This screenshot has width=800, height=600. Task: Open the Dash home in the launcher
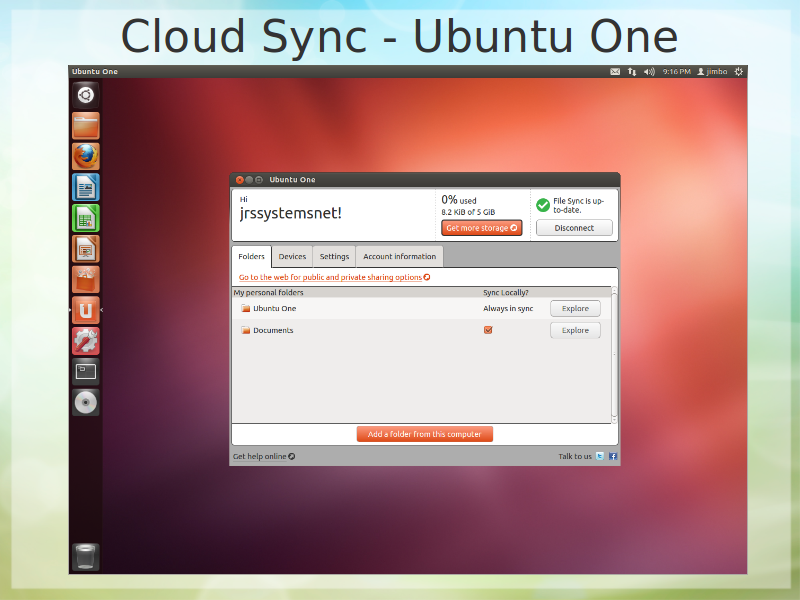86,95
